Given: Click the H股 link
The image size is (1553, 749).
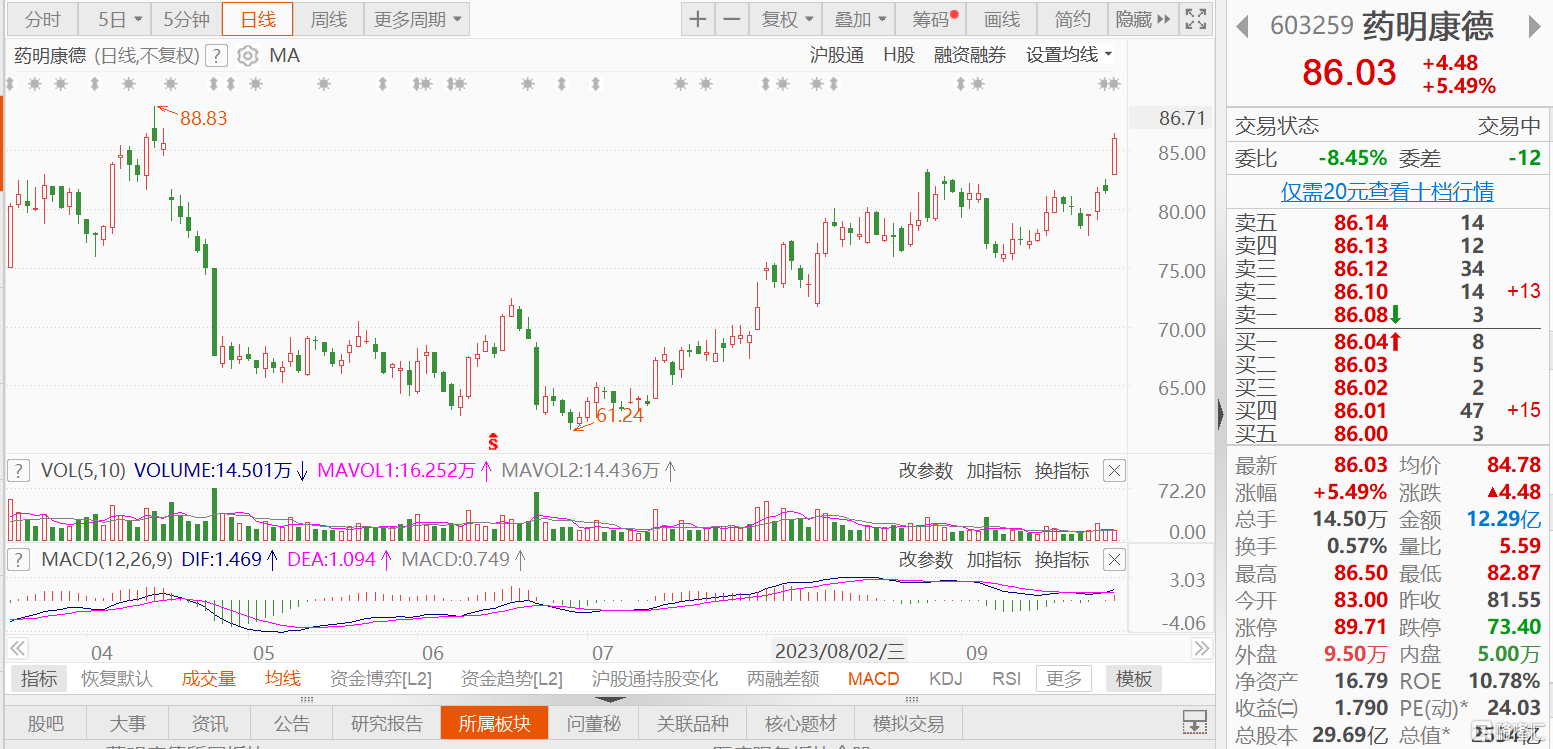Looking at the screenshot, I should 899,55.
